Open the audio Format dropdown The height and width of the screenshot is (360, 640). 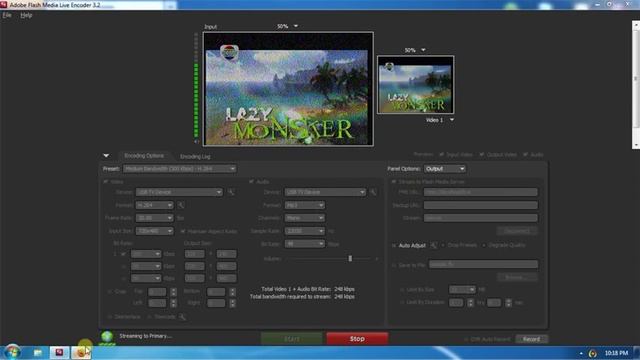click(x=304, y=205)
